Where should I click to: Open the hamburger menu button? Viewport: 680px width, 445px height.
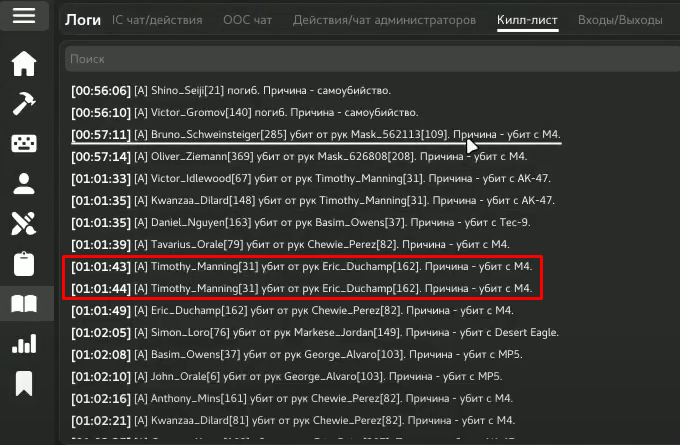24,16
